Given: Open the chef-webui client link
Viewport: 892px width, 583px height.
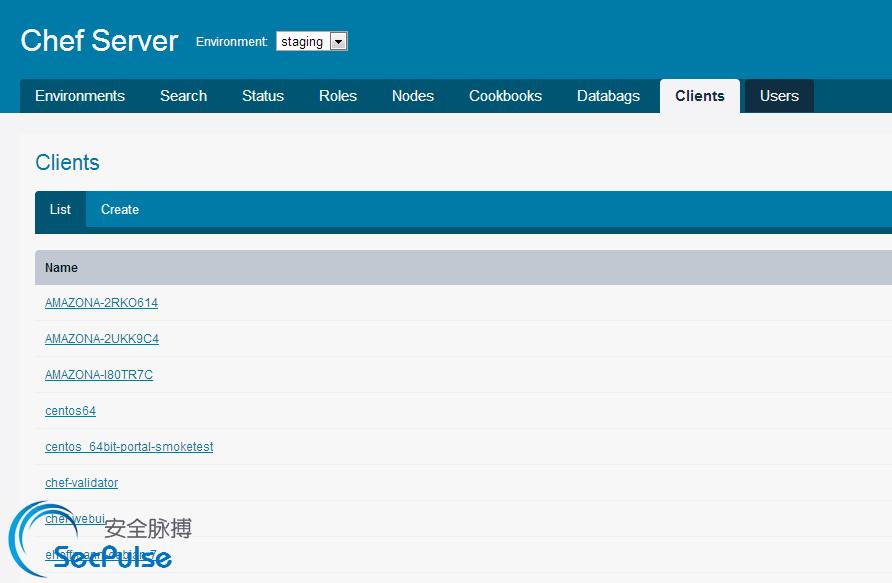Looking at the screenshot, I should point(75,518).
